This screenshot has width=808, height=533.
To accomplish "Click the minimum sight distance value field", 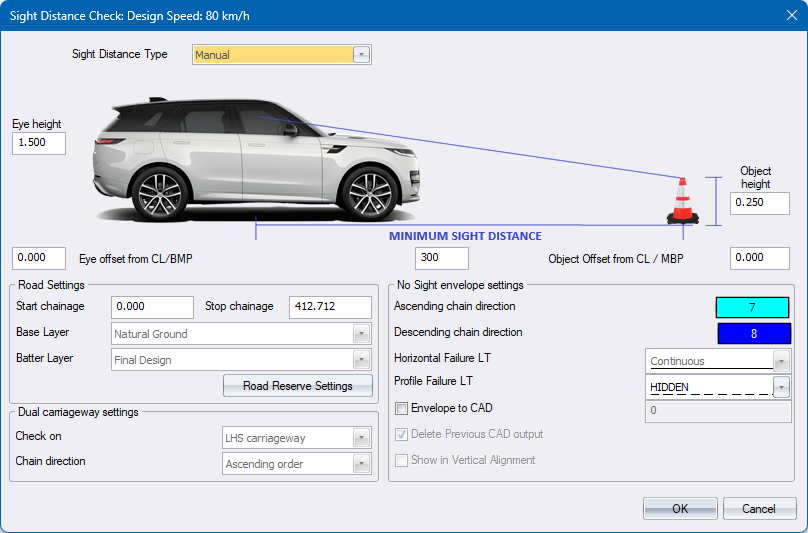I will coord(441,259).
